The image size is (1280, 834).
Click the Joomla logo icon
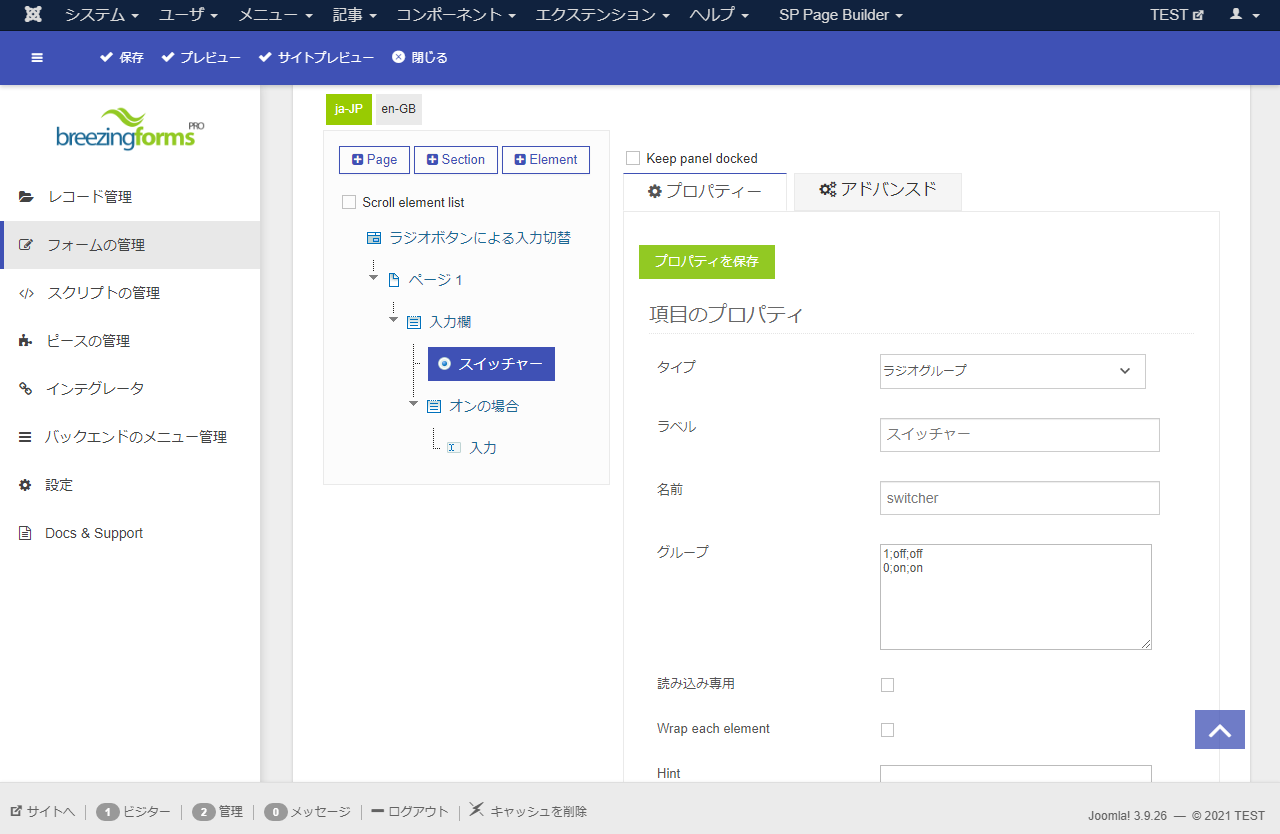33,15
